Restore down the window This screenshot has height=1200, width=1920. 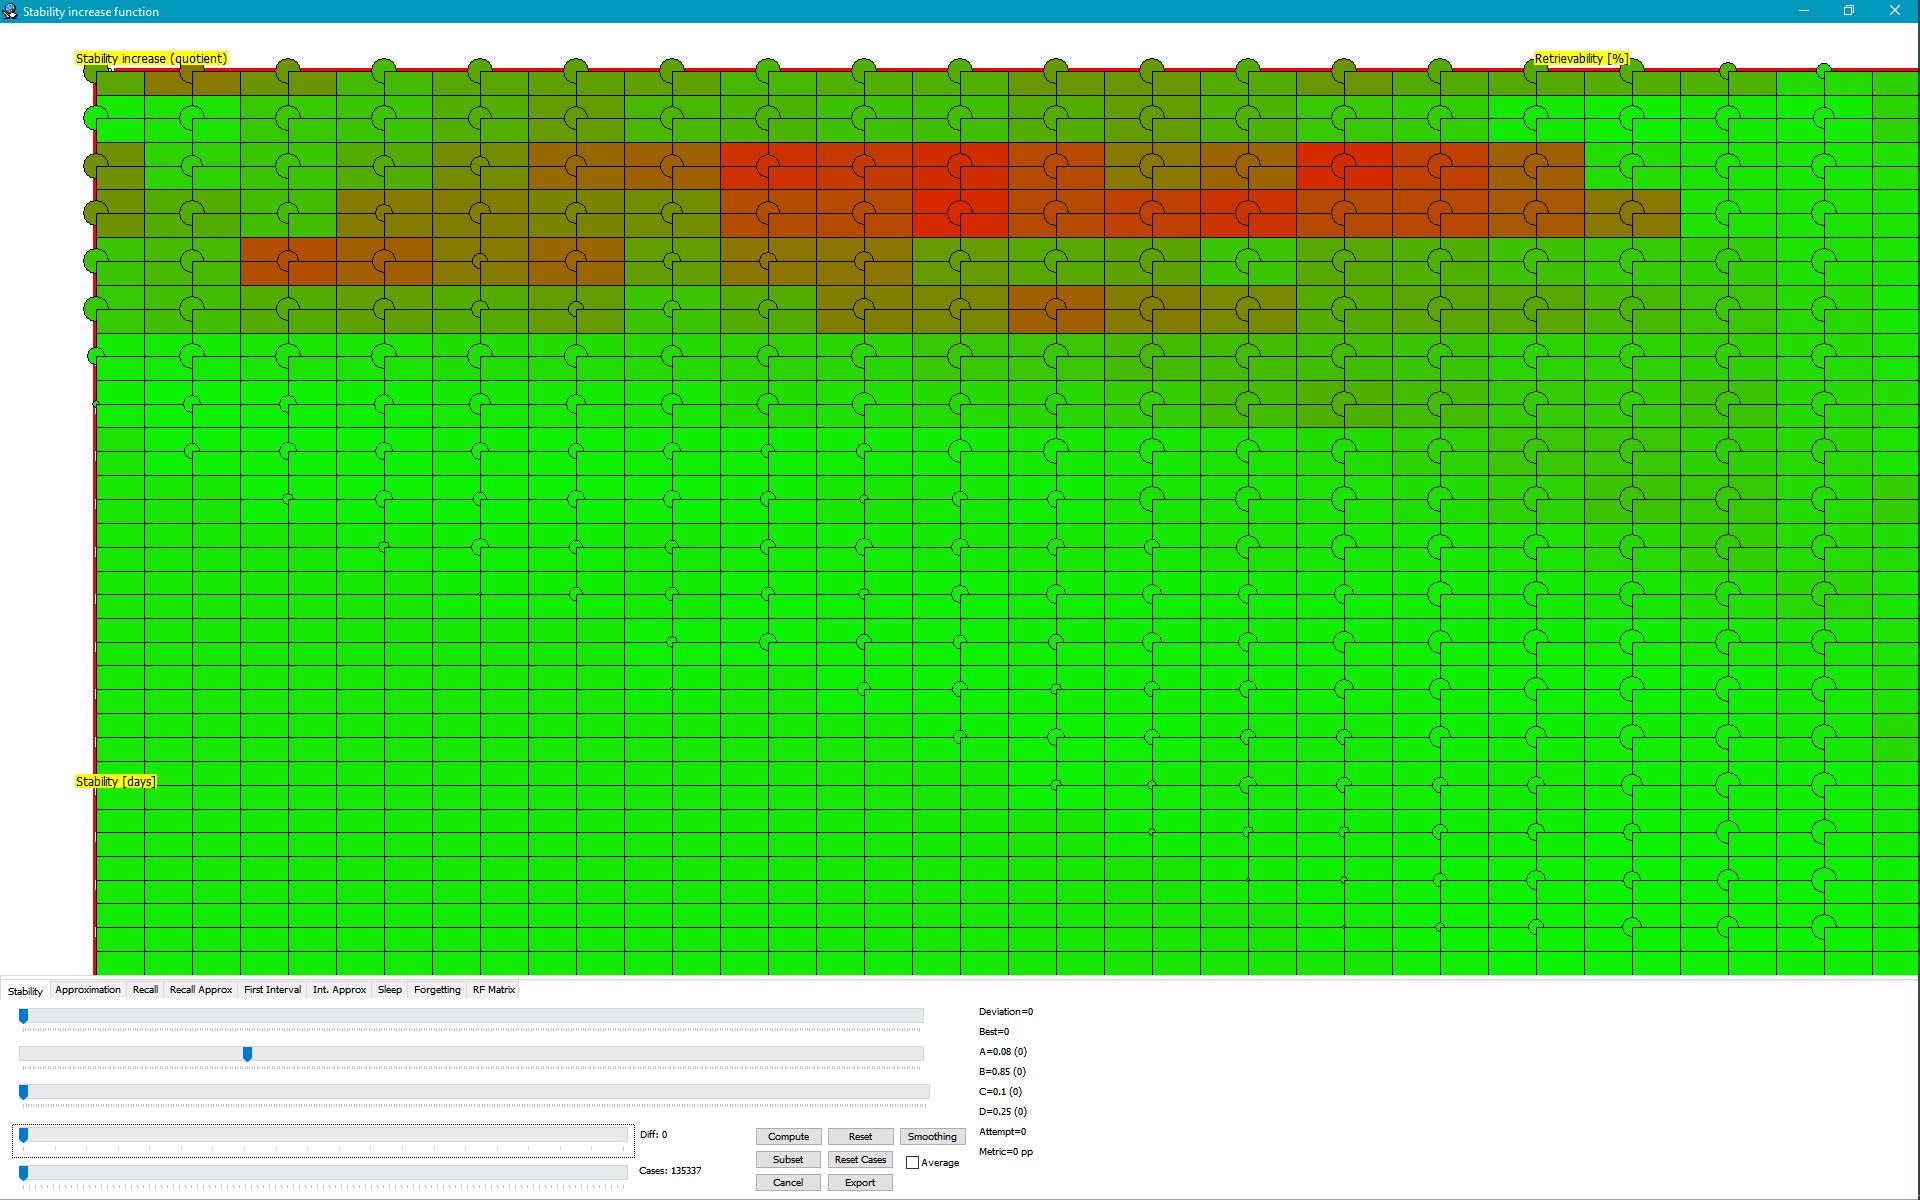tap(1849, 11)
